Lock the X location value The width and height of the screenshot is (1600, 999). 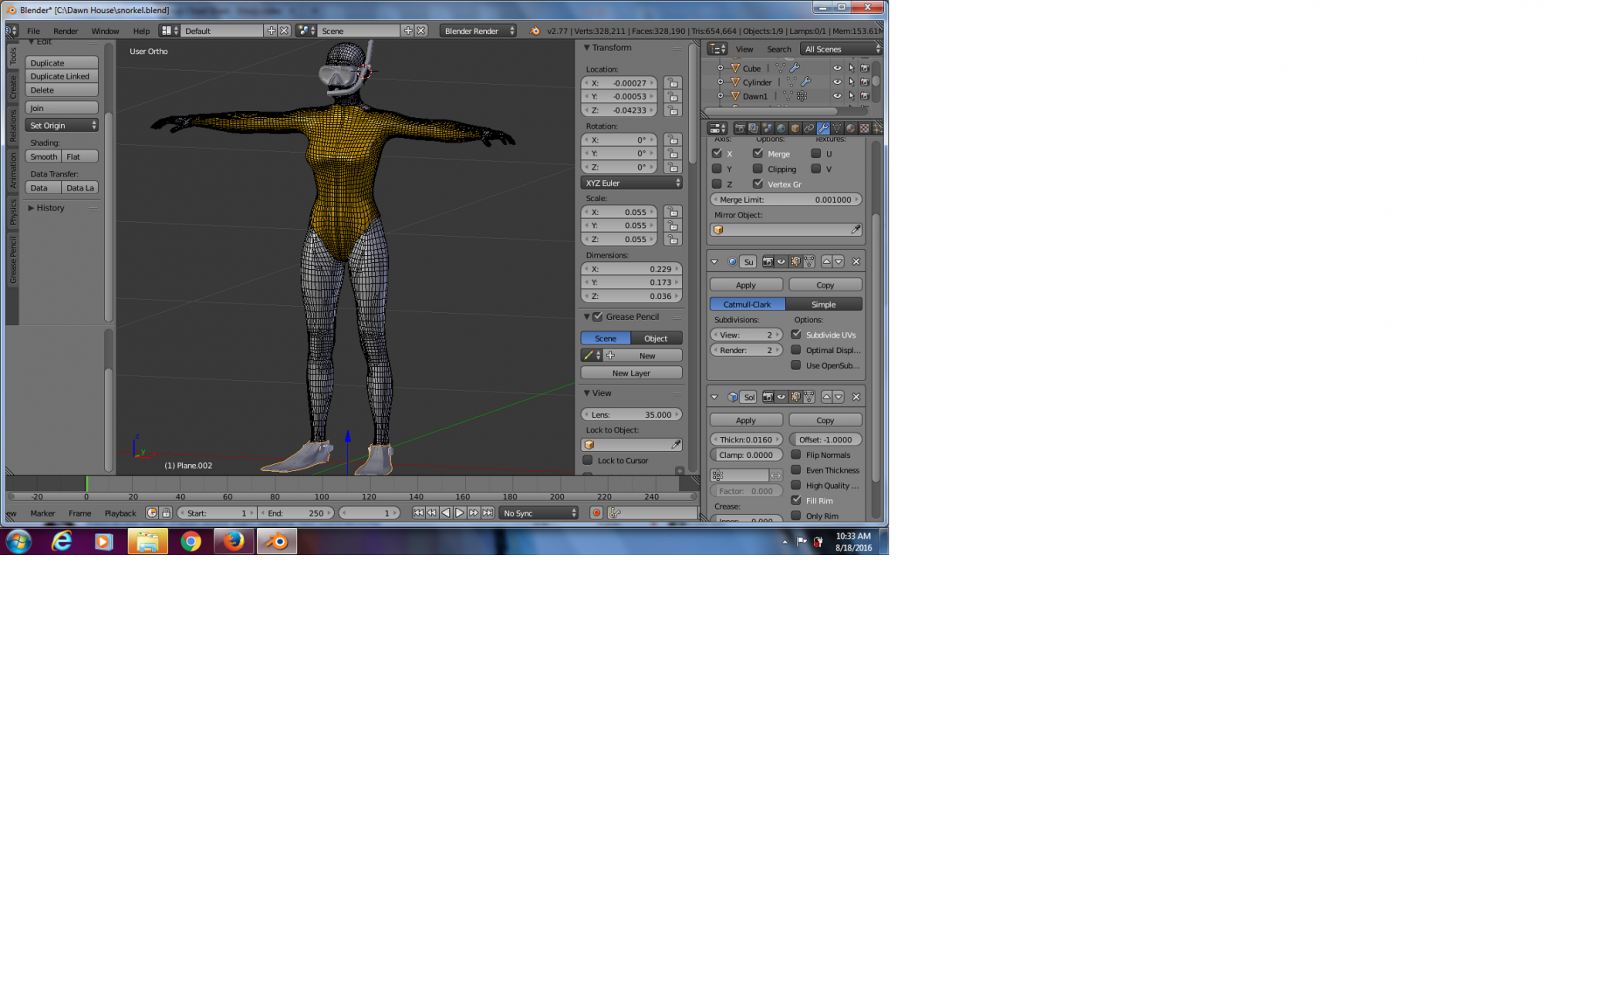click(673, 83)
